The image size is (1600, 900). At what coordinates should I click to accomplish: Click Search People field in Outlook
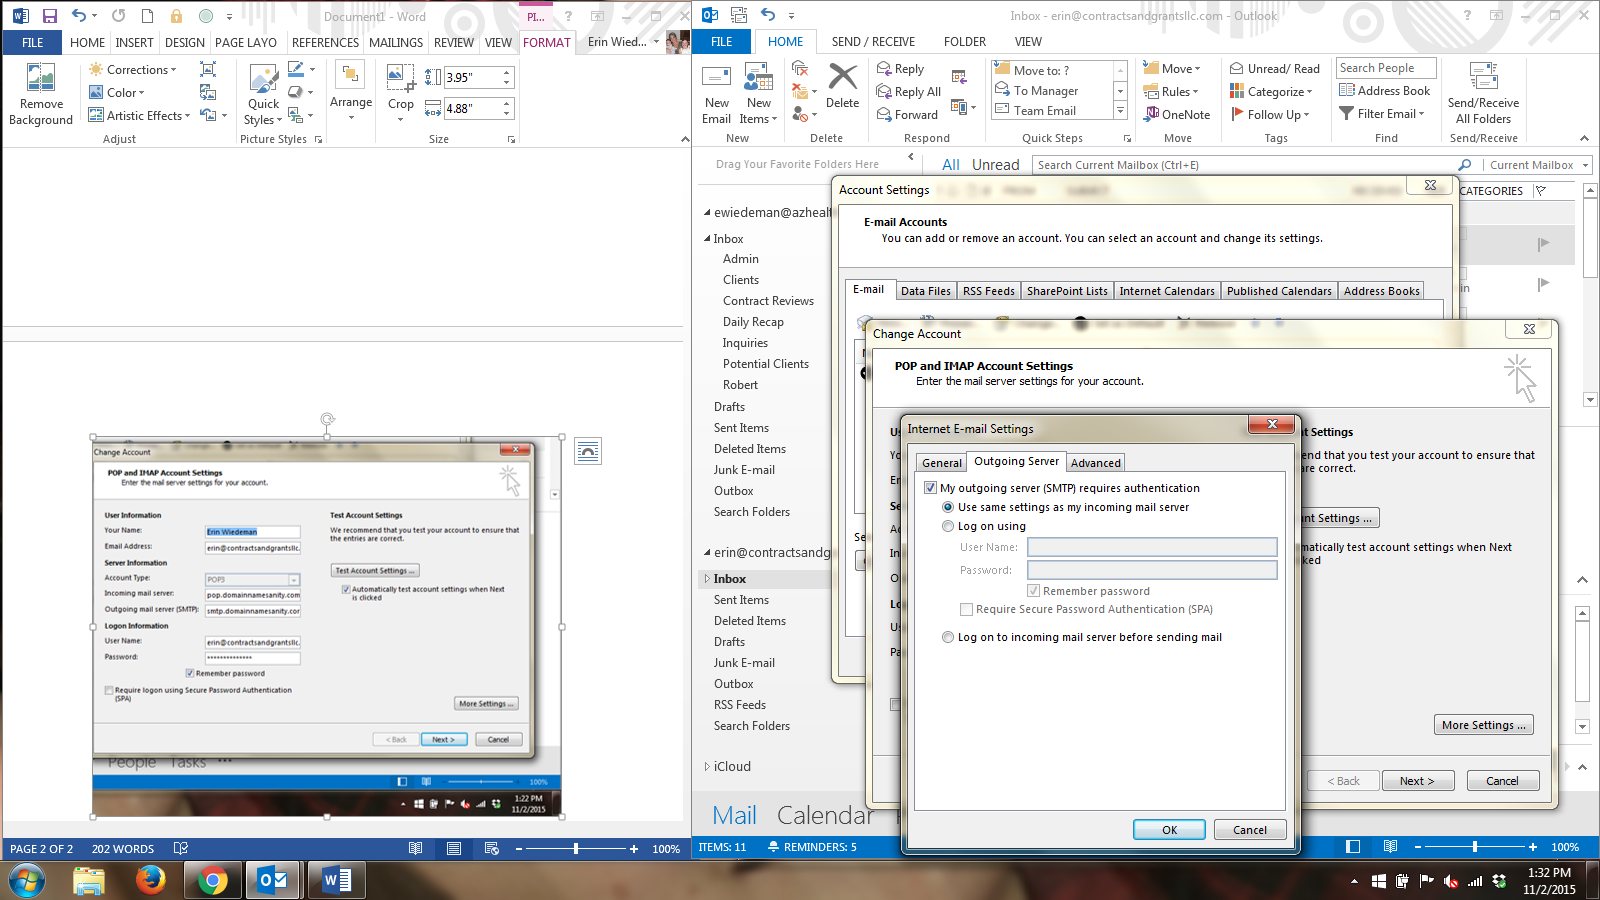pyautogui.click(x=1386, y=68)
